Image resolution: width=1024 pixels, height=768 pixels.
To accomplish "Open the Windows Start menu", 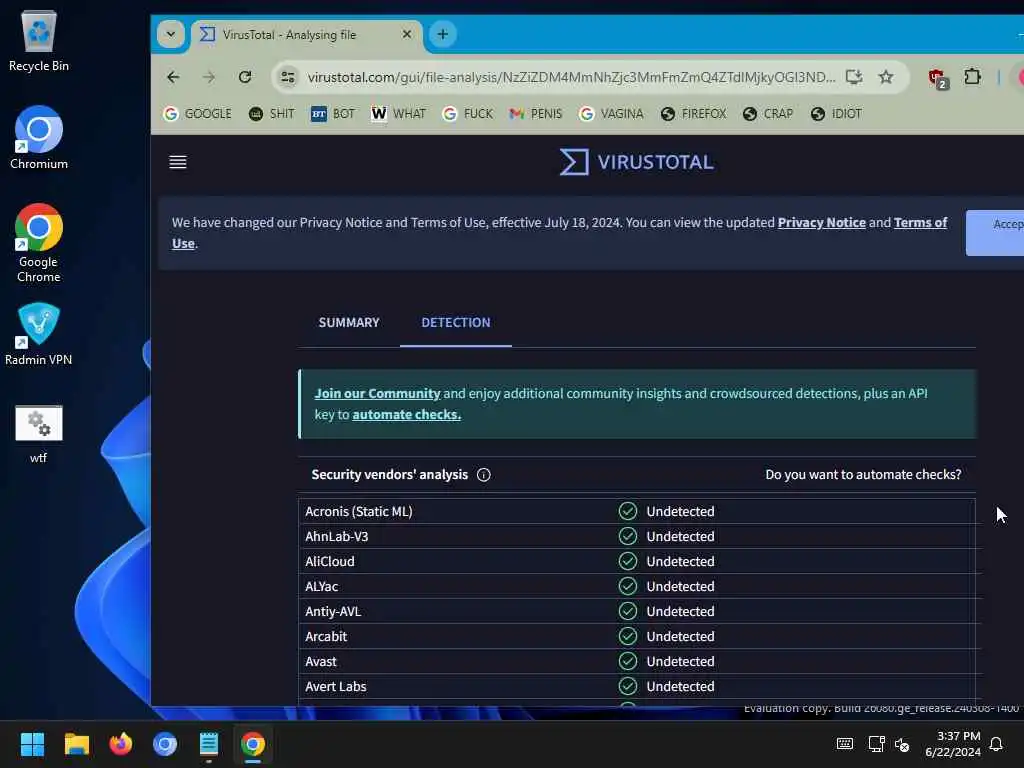I will pos(32,744).
